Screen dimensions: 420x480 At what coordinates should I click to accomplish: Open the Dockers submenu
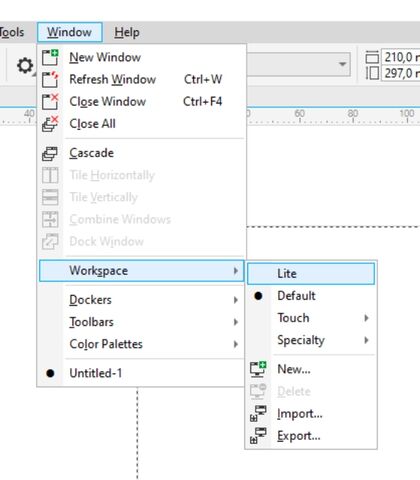[x=142, y=300]
